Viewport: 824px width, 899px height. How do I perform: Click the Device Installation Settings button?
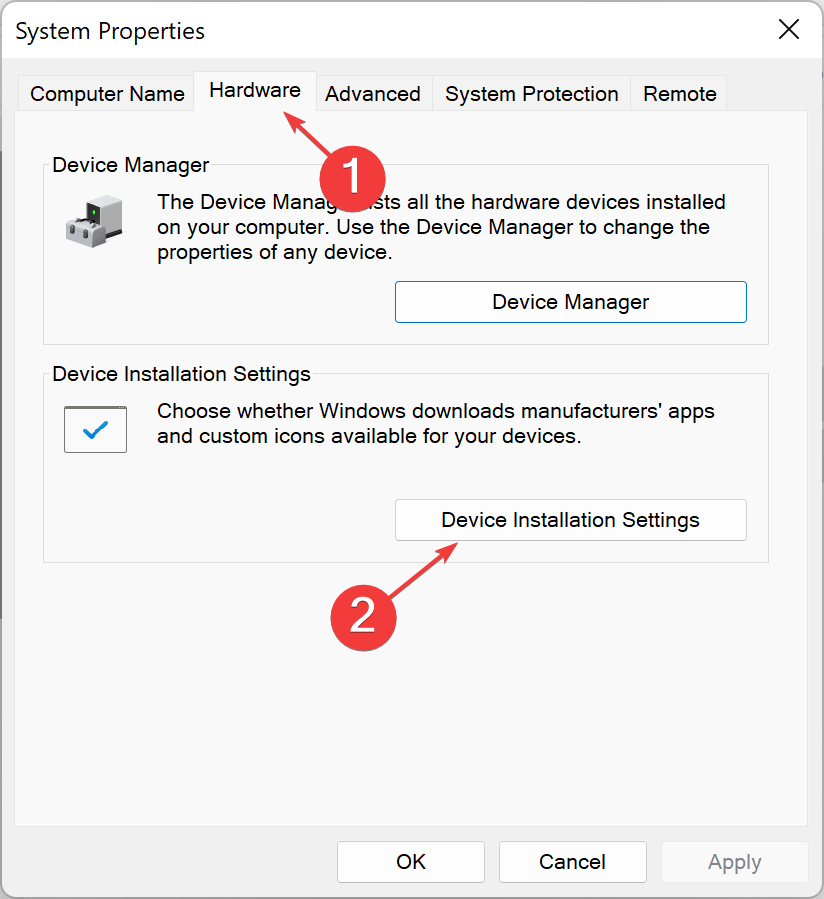click(571, 520)
